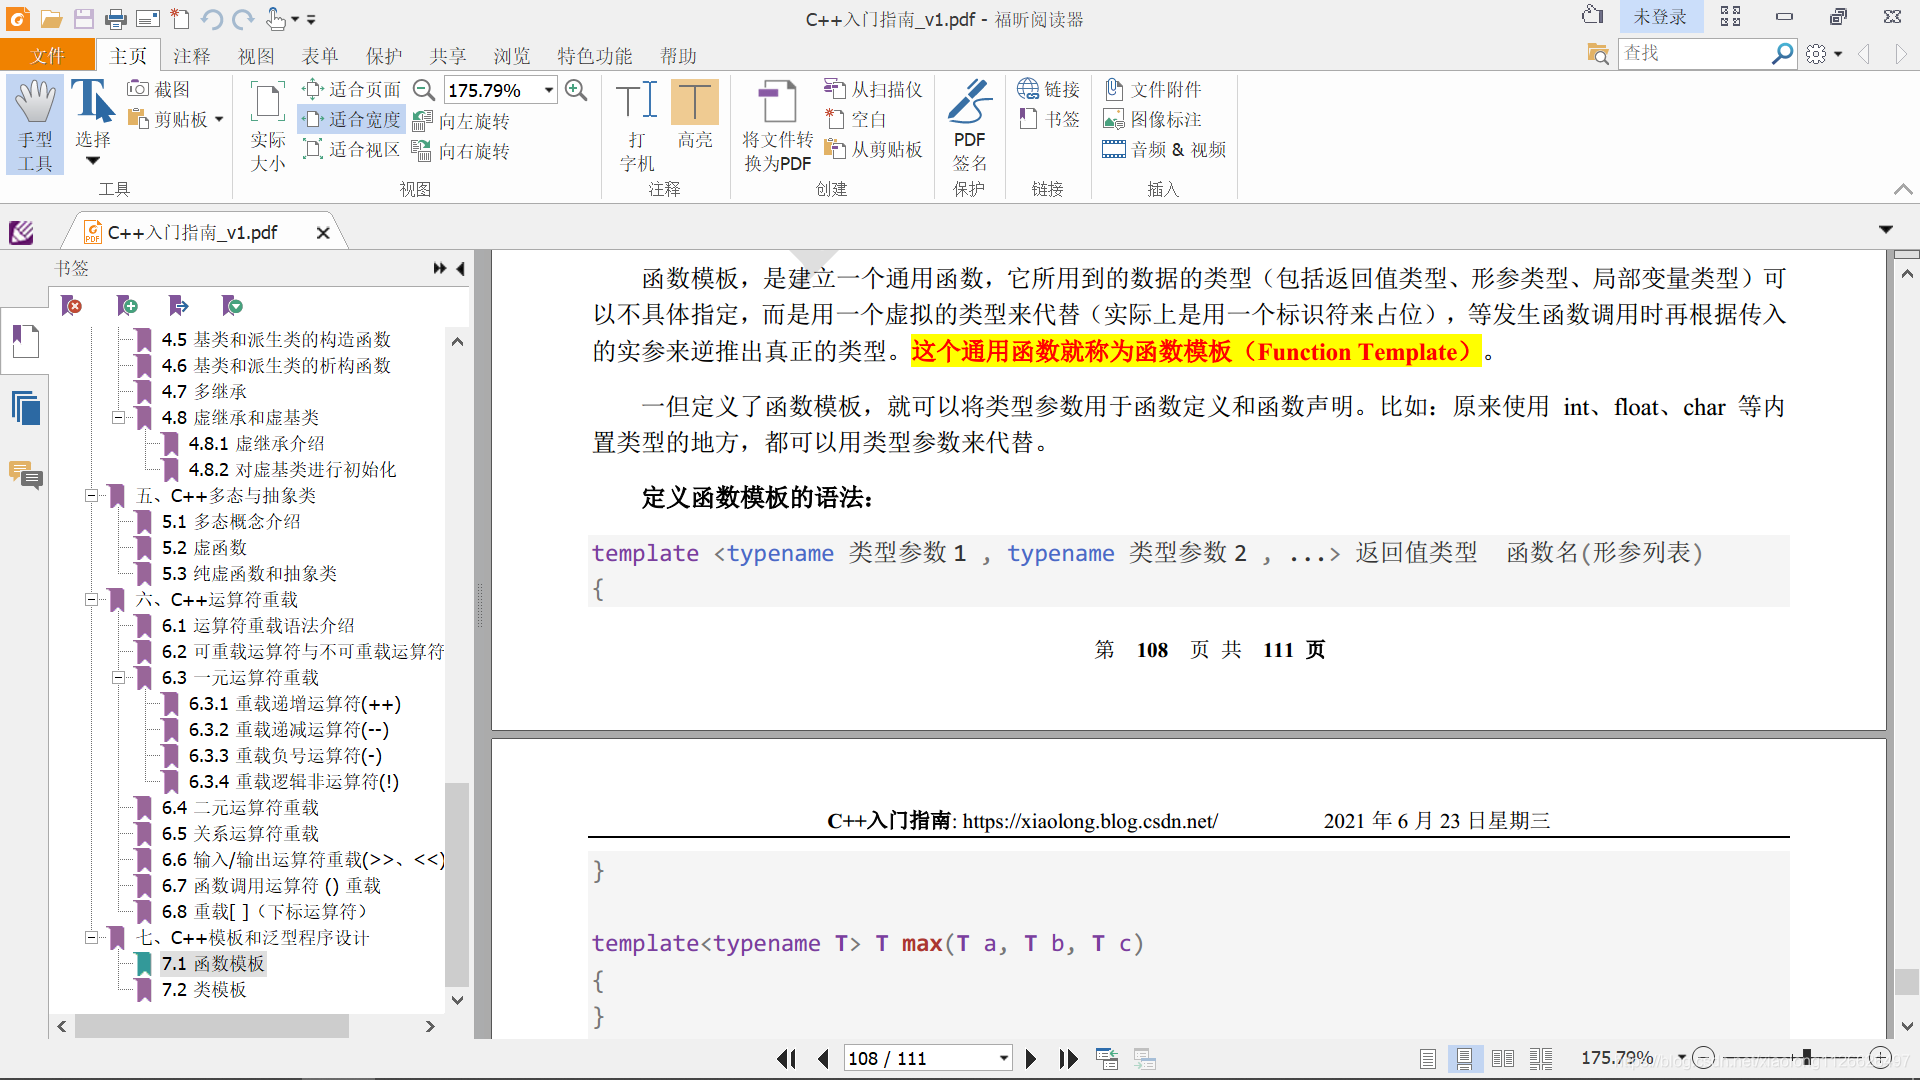
Task: Click the Snapshot (截图) icon
Action: coord(138,89)
